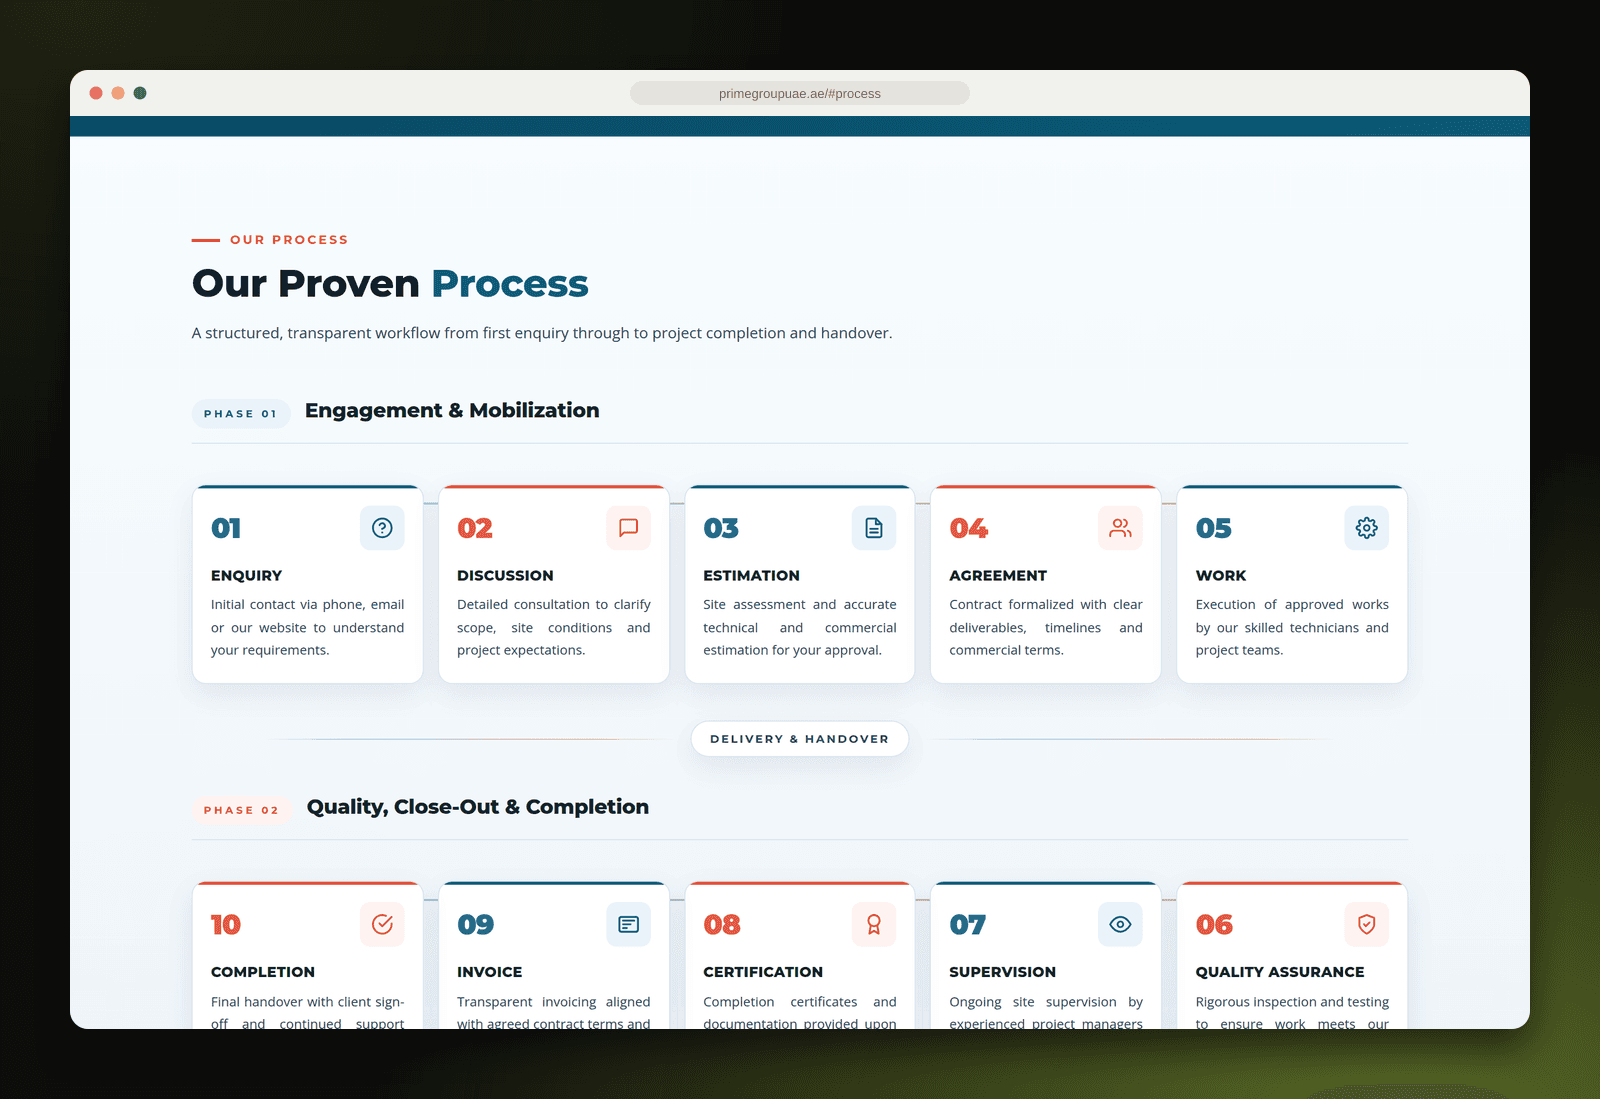
Task: Click the Phase 01 badge
Action: click(x=241, y=414)
